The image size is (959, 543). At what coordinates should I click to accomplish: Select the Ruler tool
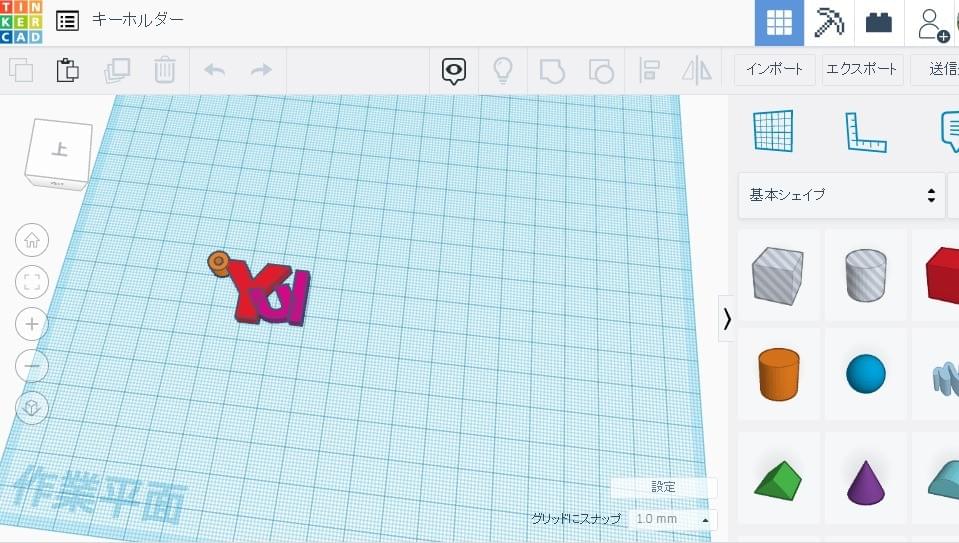click(865, 131)
